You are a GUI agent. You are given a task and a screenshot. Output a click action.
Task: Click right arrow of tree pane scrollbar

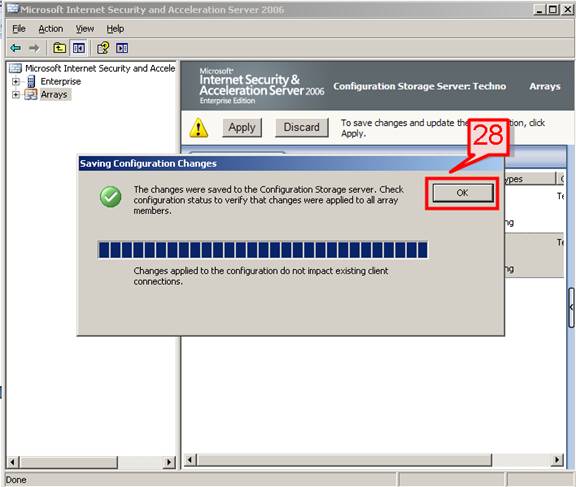click(x=169, y=462)
